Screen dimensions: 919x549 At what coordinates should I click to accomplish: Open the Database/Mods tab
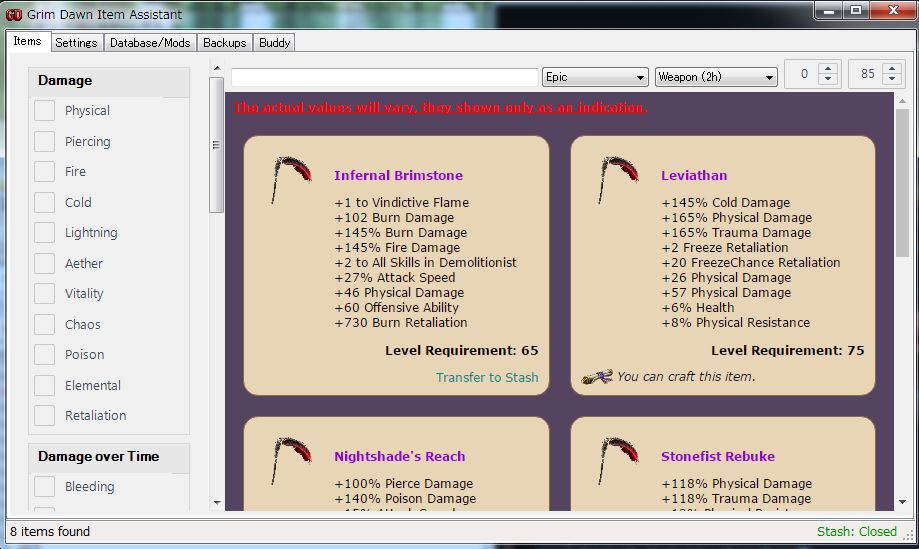(150, 43)
